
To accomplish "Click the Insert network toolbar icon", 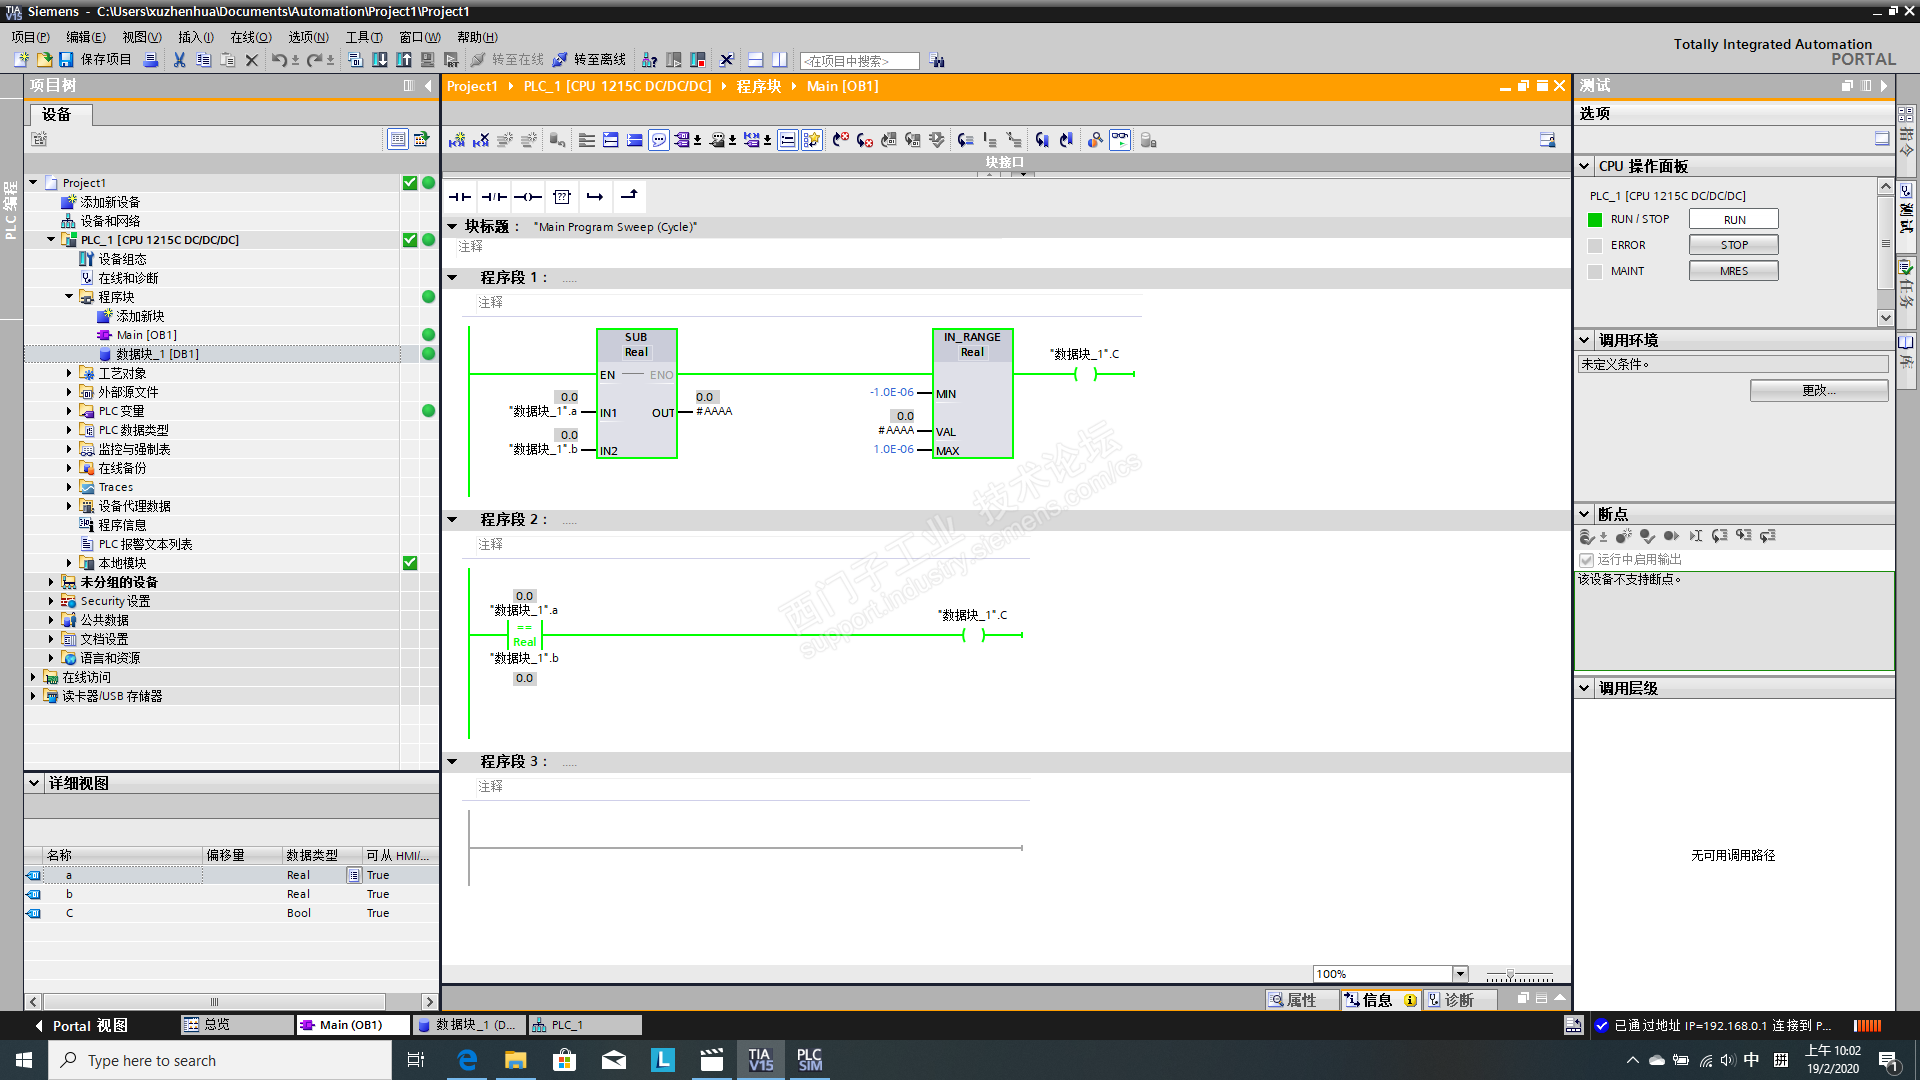I will pyautogui.click(x=457, y=140).
